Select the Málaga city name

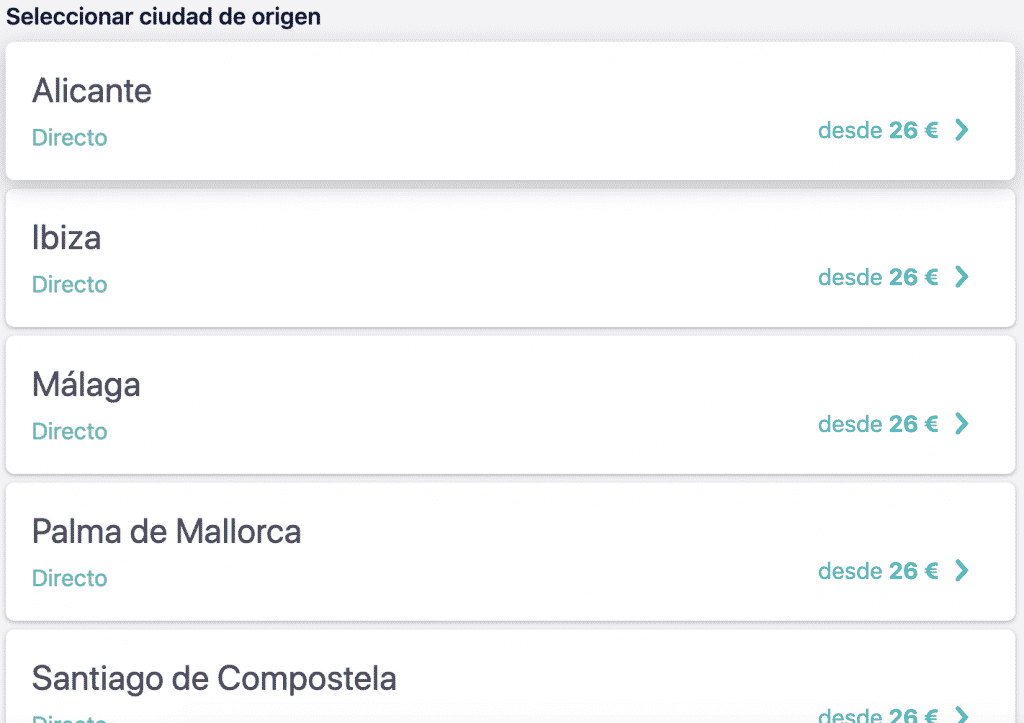click(x=86, y=385)
